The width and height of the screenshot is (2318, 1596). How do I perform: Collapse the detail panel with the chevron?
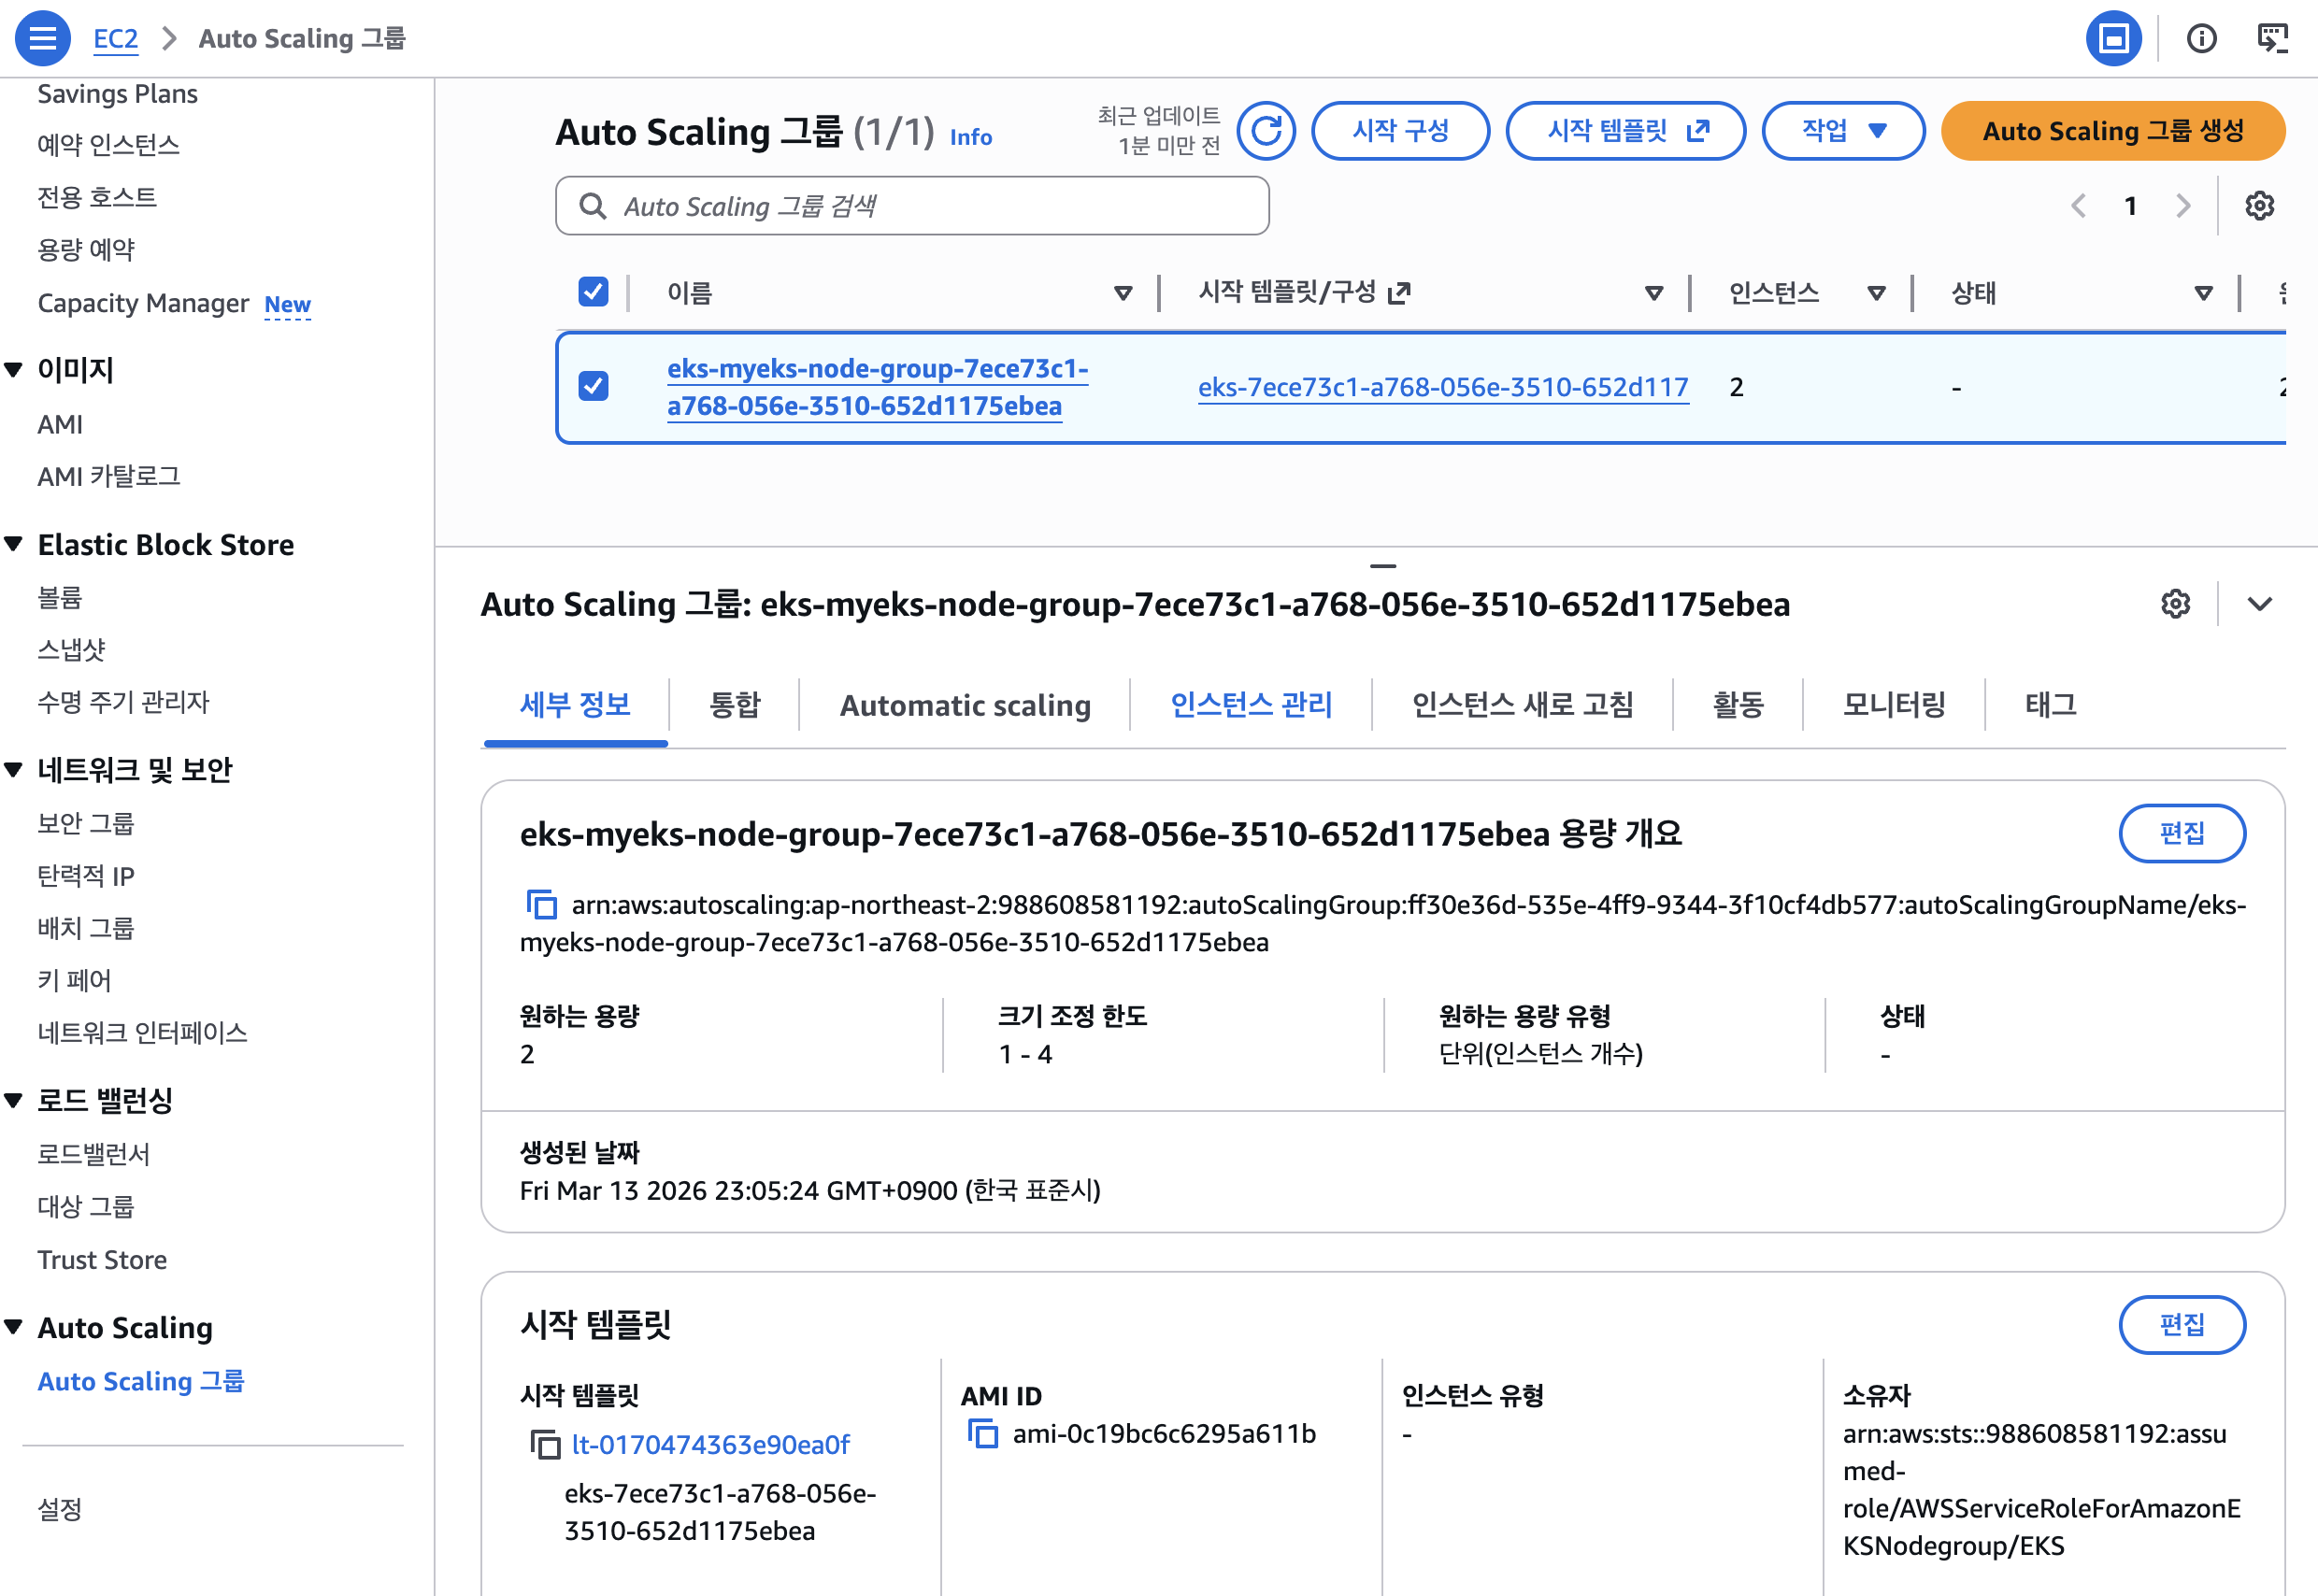coord(2259,604)
